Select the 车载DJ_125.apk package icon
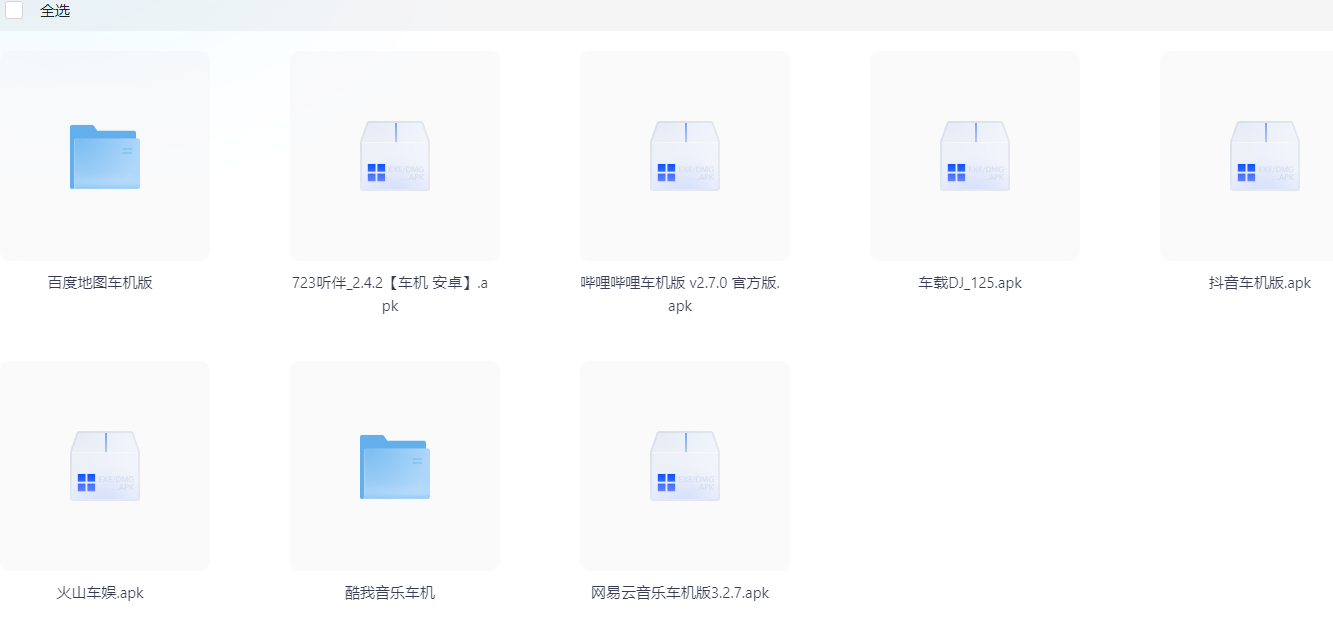 point(975,156)
